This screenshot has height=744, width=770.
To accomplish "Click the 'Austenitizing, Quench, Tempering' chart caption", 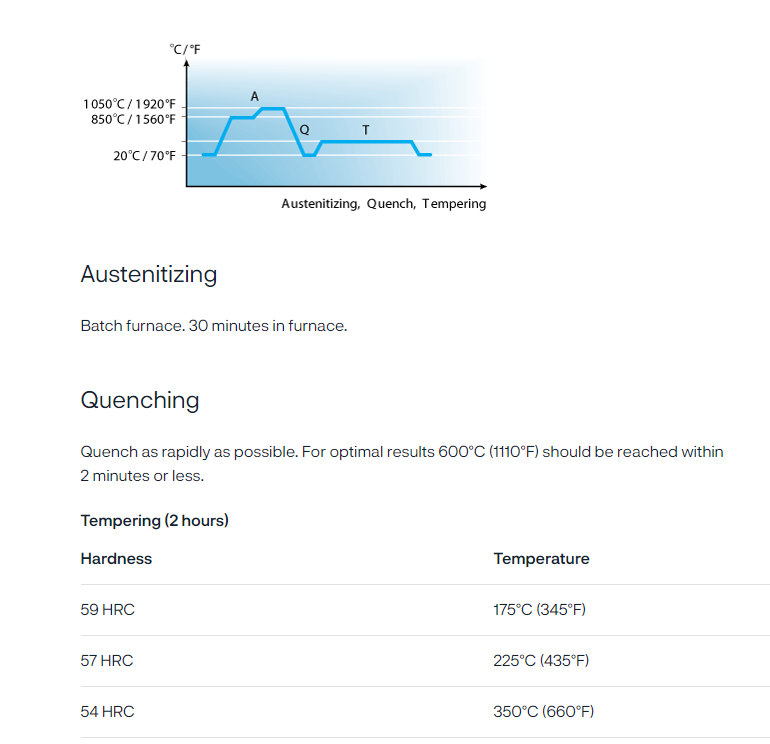I will [384, 204].
